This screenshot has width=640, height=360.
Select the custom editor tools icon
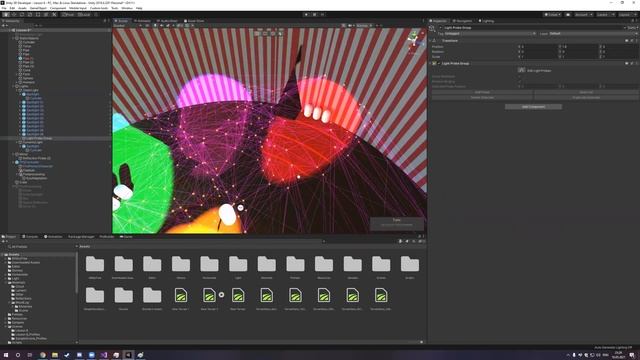(x=54, y=14)
